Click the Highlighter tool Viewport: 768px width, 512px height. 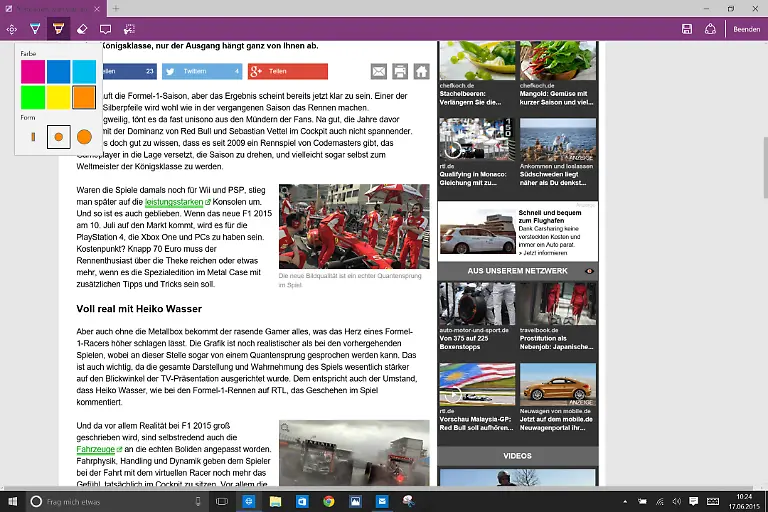click(58, 29)
